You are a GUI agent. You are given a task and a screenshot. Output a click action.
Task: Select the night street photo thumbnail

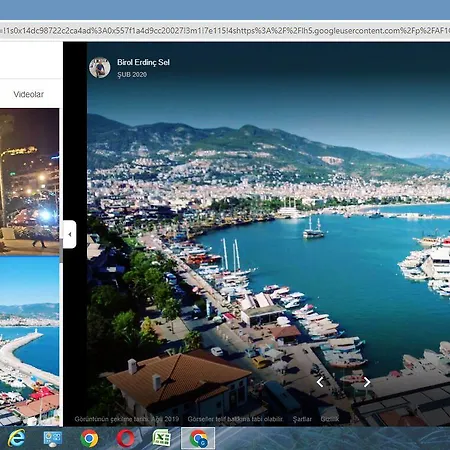pos(29,182)
